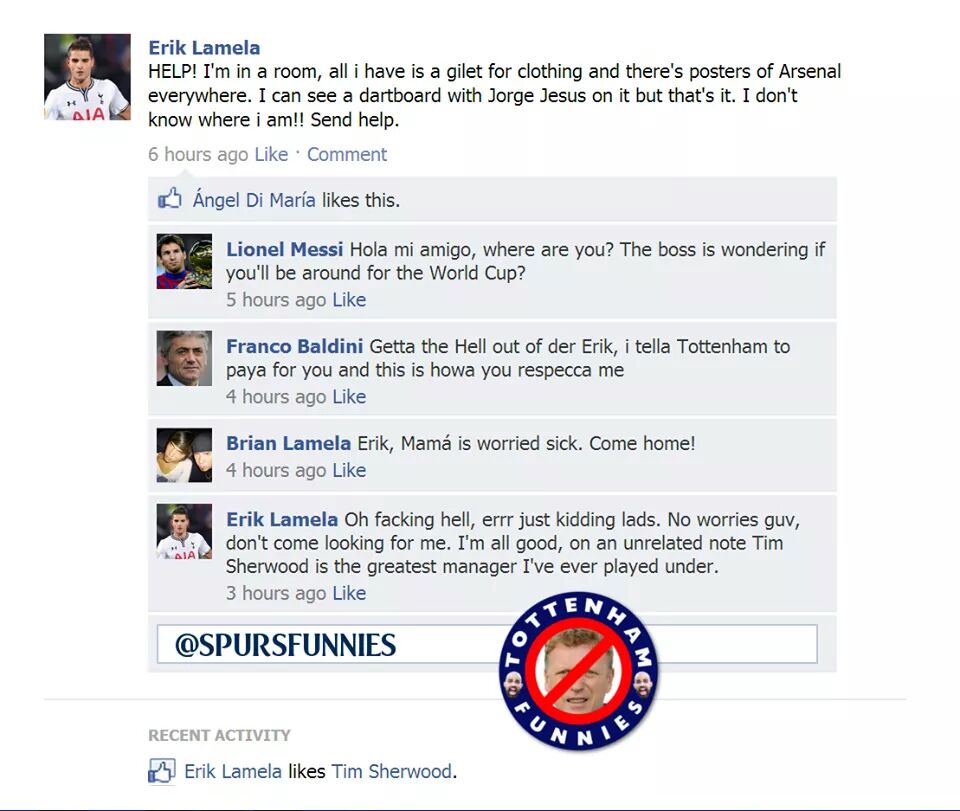Open the Franco Baldini name link

pyautogui.click(x=294, y=346)
